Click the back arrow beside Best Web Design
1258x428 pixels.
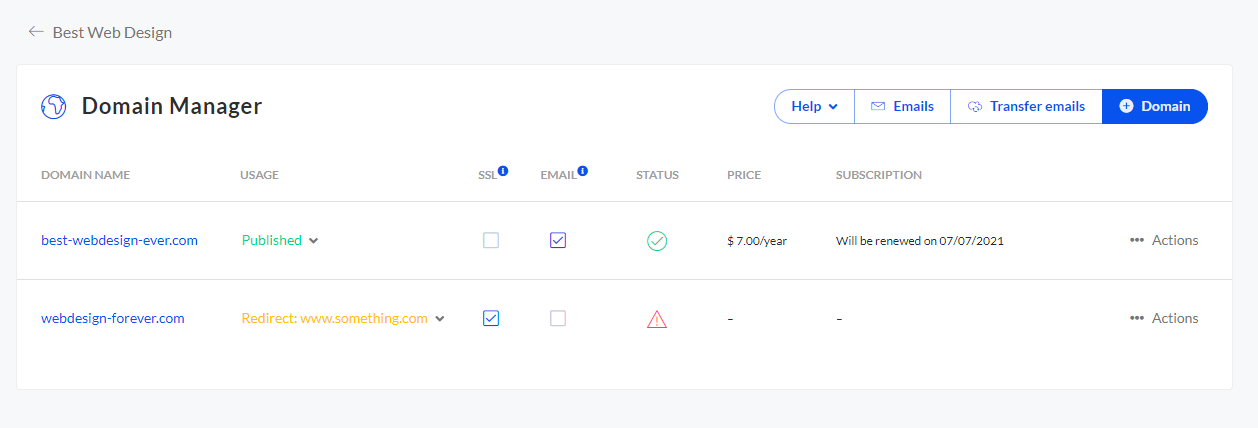coord(36,32)
